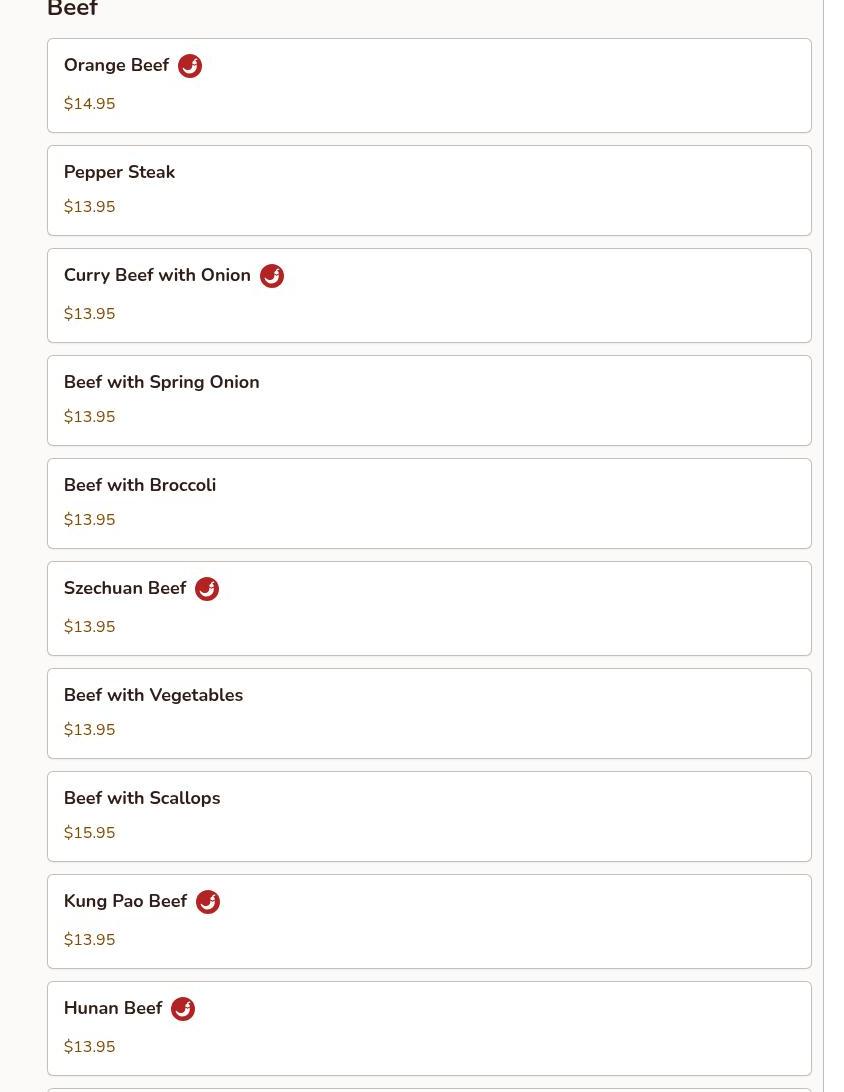This screenshot has height=1092, width=844.
Task: Open the Orange Beef menu item
Action: coord(116,66)
